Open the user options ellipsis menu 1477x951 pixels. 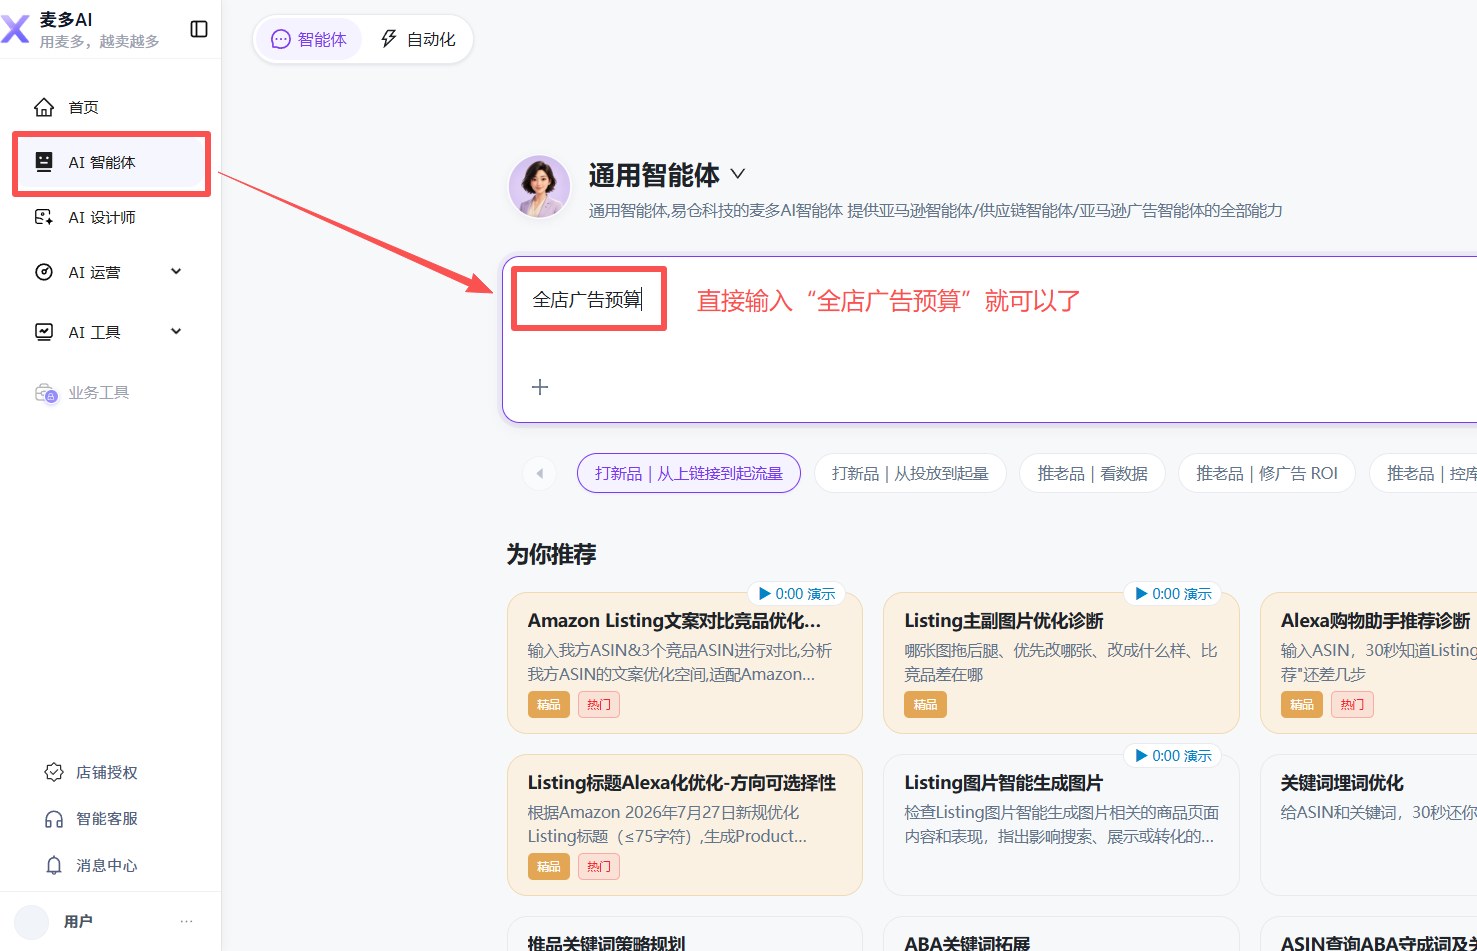tap(186, 921)
